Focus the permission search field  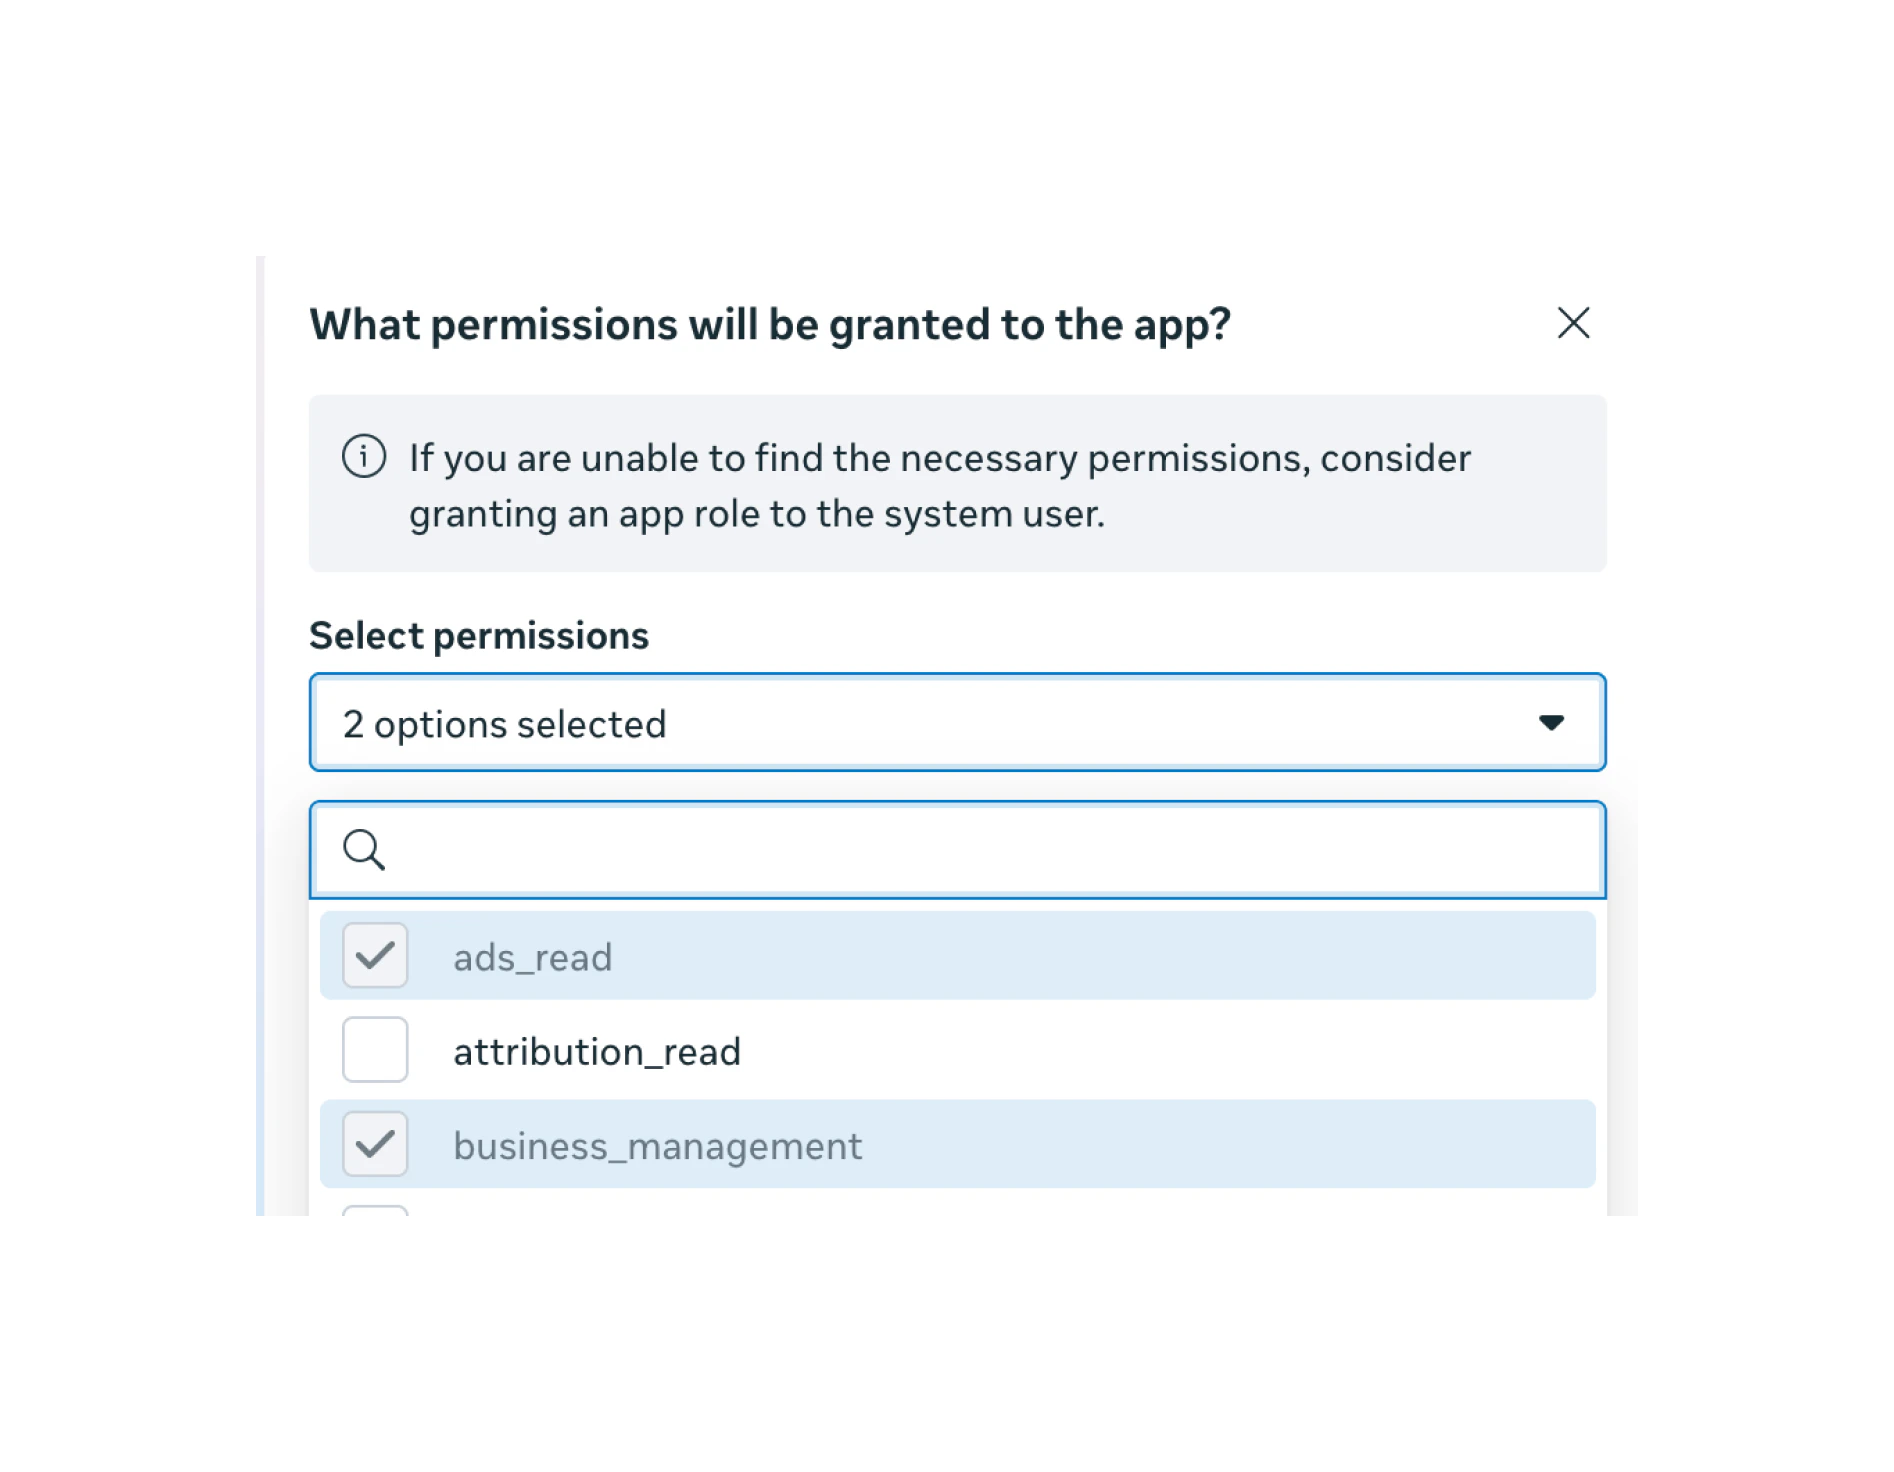[x=900, y=850]
